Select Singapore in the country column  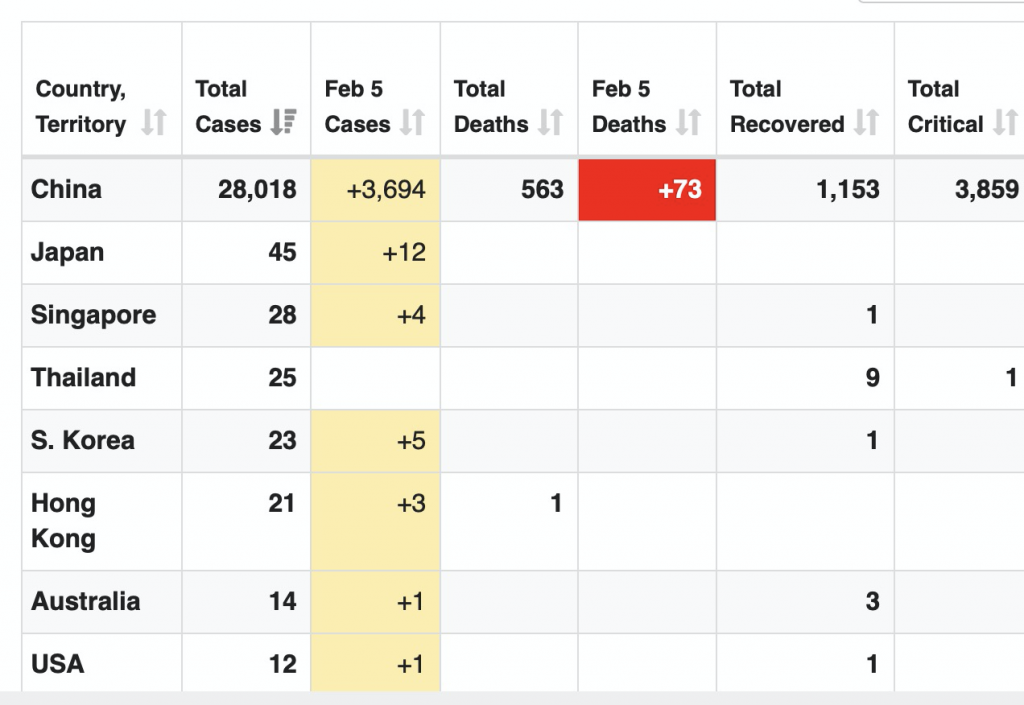[x=93, y=315]
